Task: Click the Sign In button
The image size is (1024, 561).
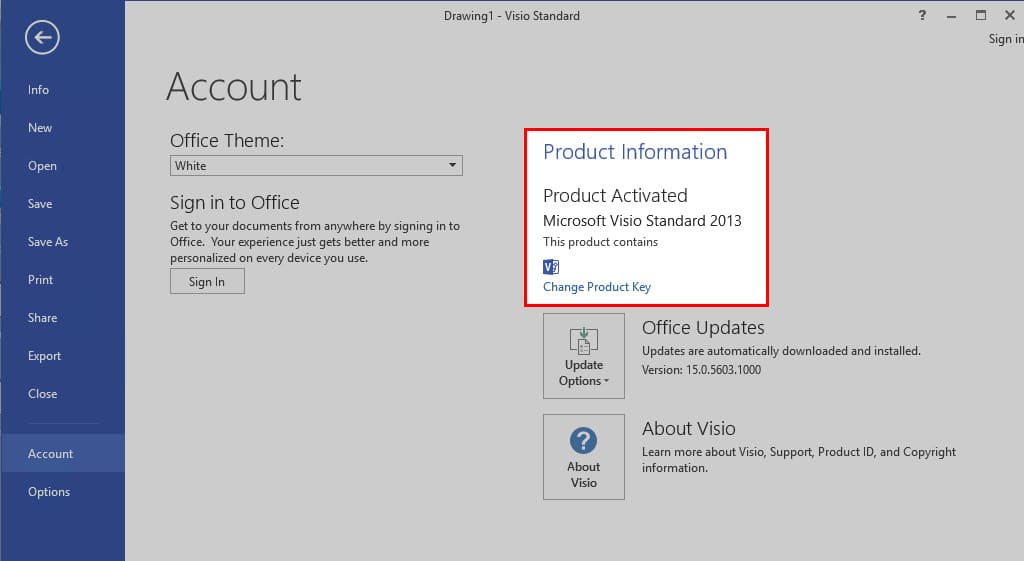Action: click(x=207, y=281)
